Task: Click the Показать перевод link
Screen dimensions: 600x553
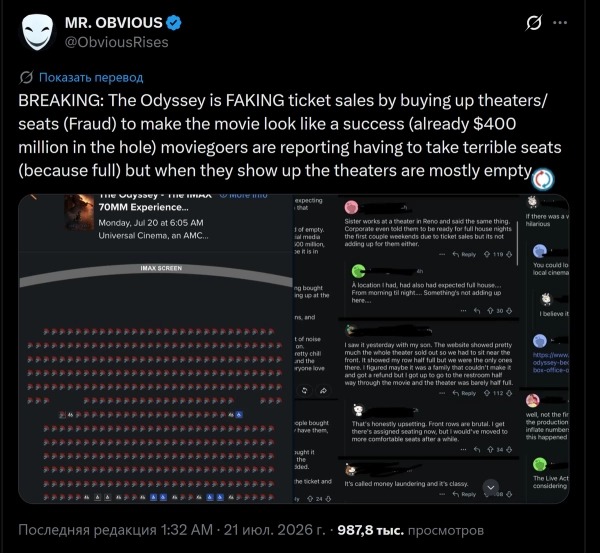Action: point(91,77)
